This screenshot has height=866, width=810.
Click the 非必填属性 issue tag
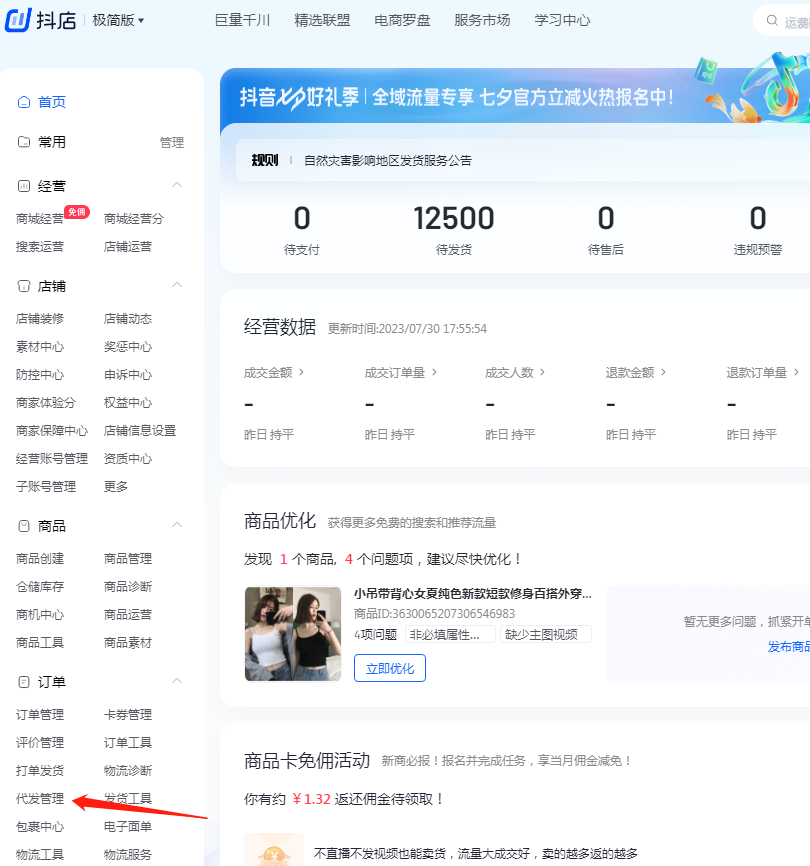[x=449, y=635]
